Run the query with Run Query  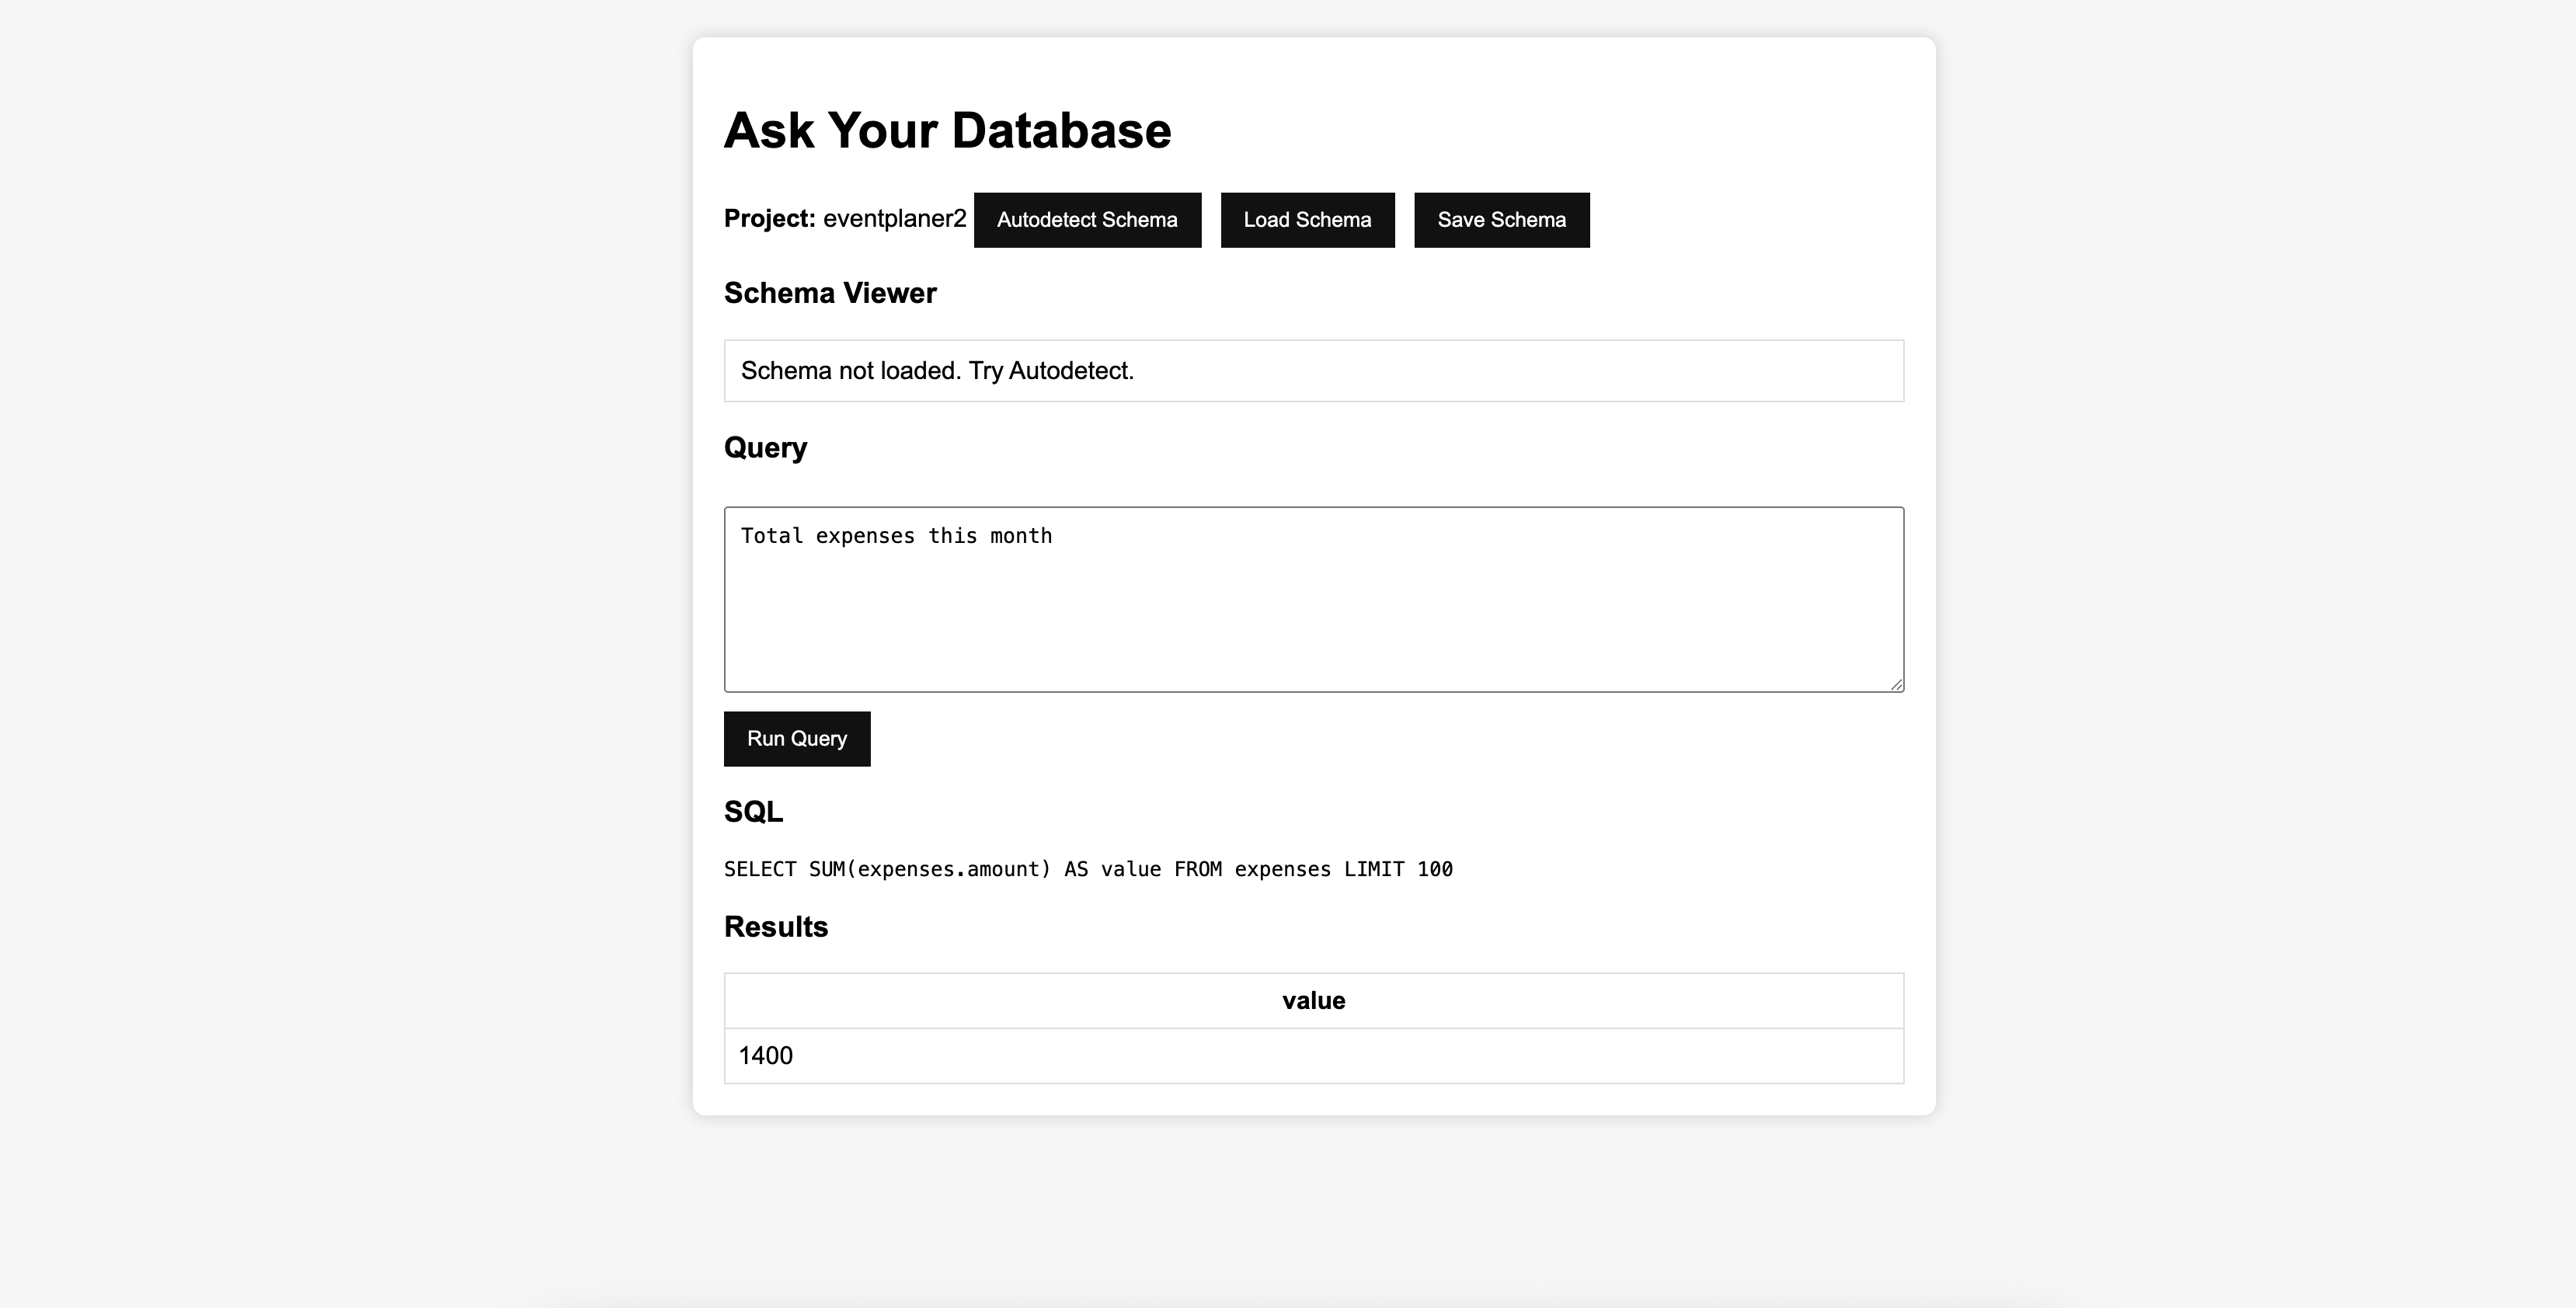797,739
